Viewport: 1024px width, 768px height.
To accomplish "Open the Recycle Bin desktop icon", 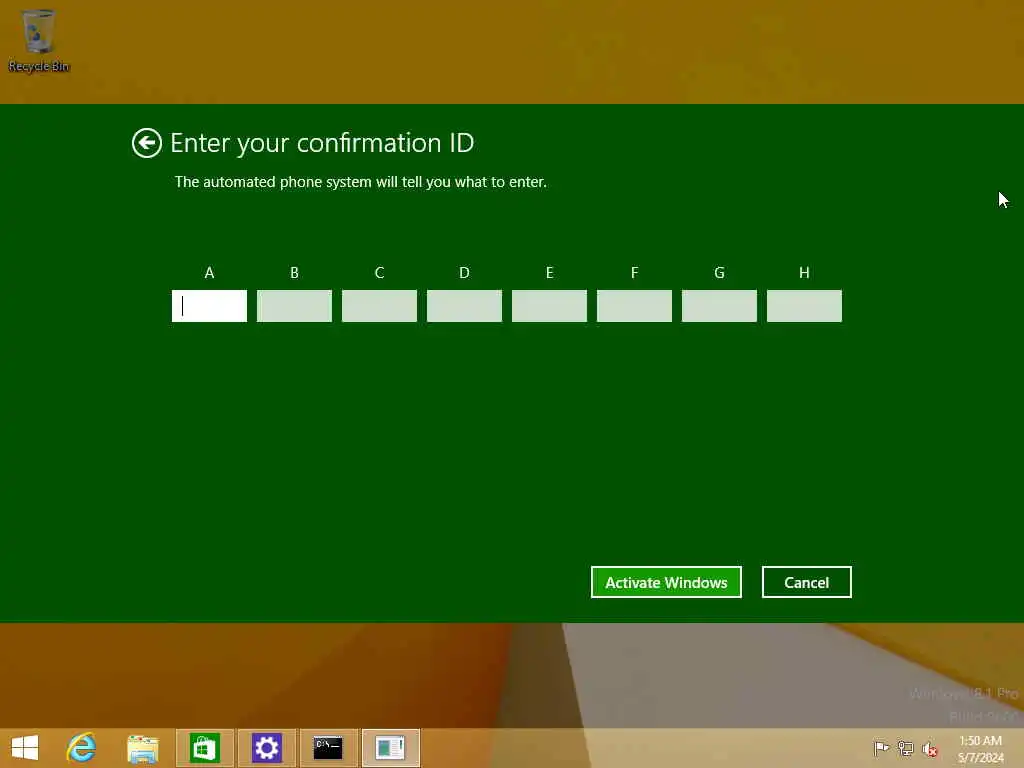I will pos(39,40).
